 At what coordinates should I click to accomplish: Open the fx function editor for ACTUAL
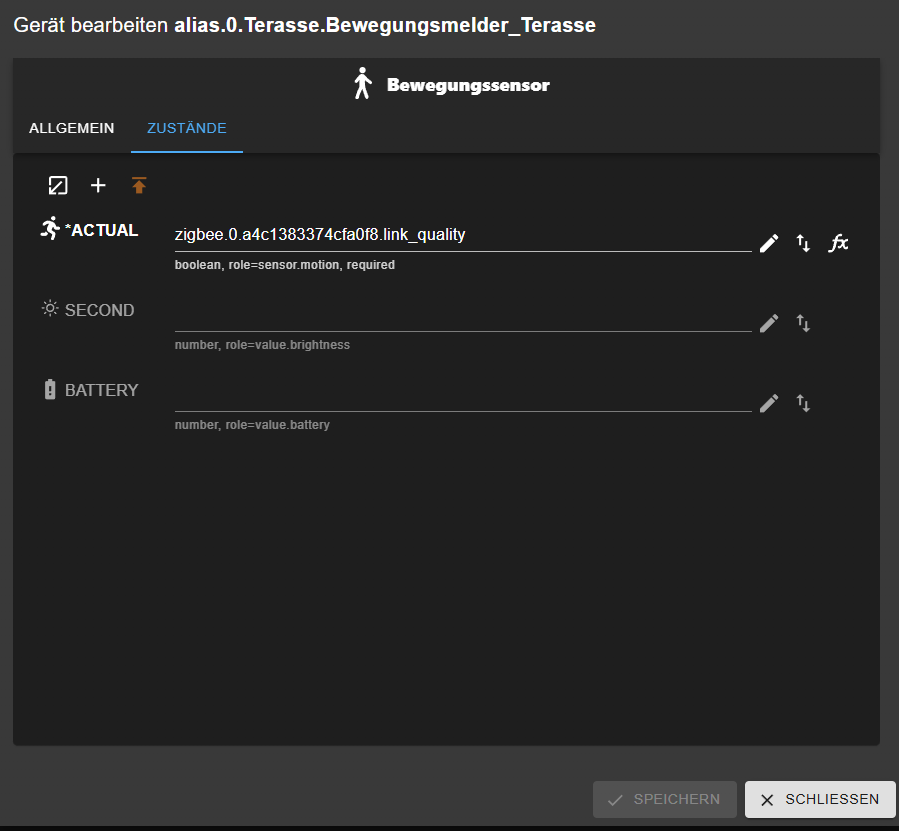click(839, 243)
